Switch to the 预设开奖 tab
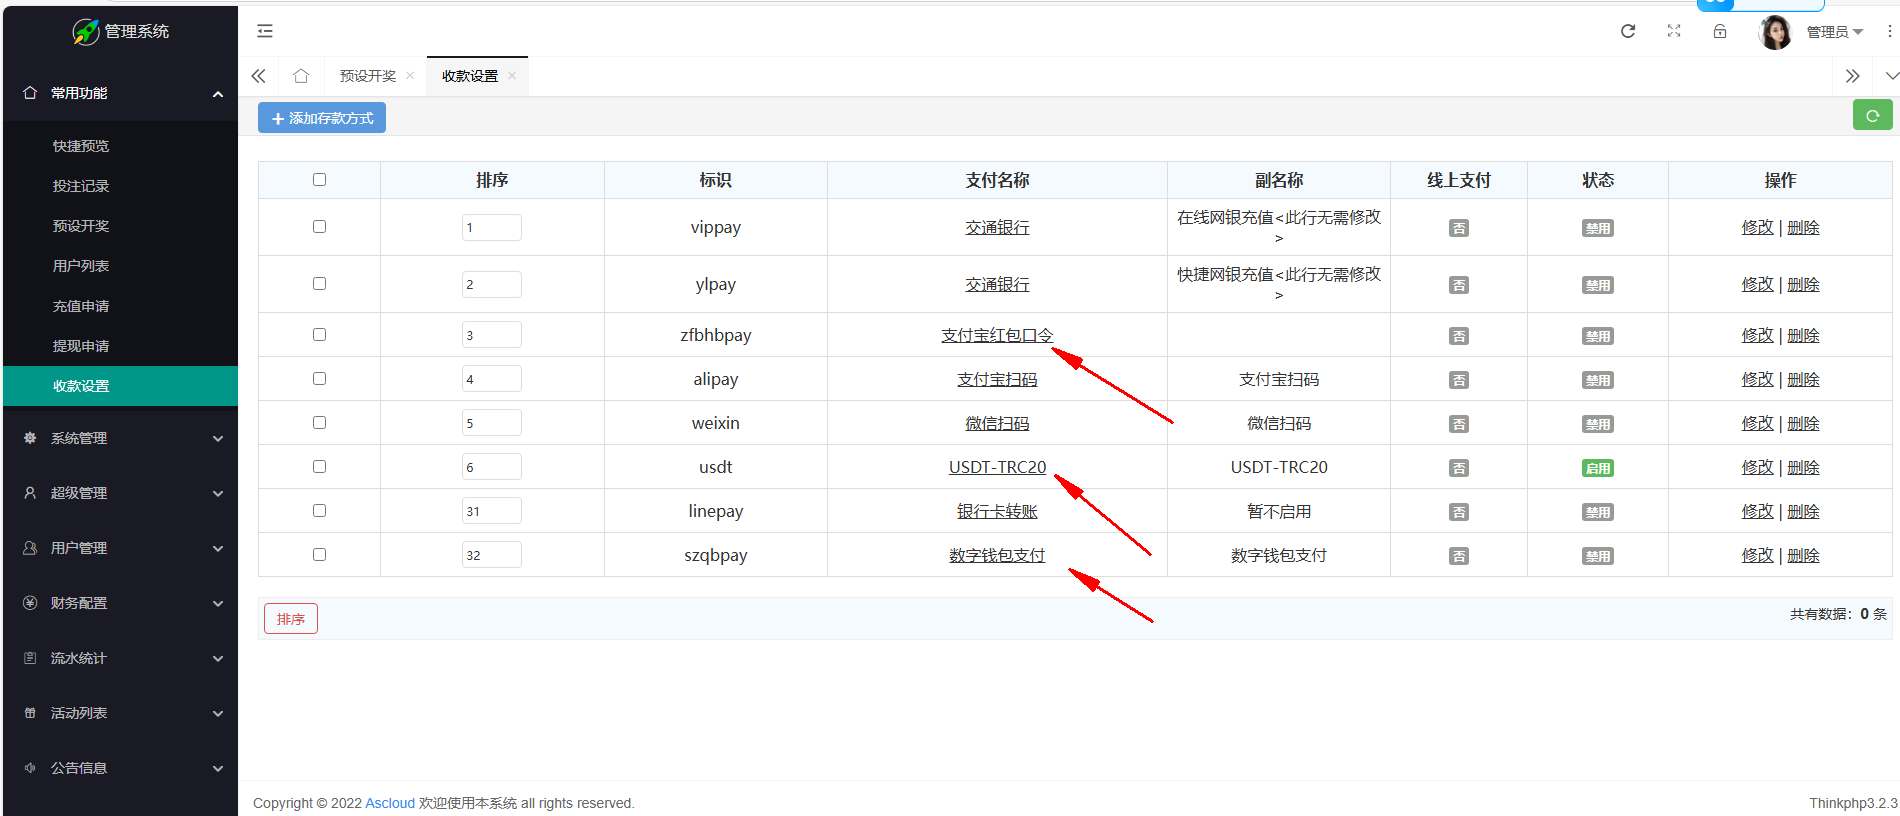The height and width of the screenshot is (816, 1900). [x=368, y=76]
